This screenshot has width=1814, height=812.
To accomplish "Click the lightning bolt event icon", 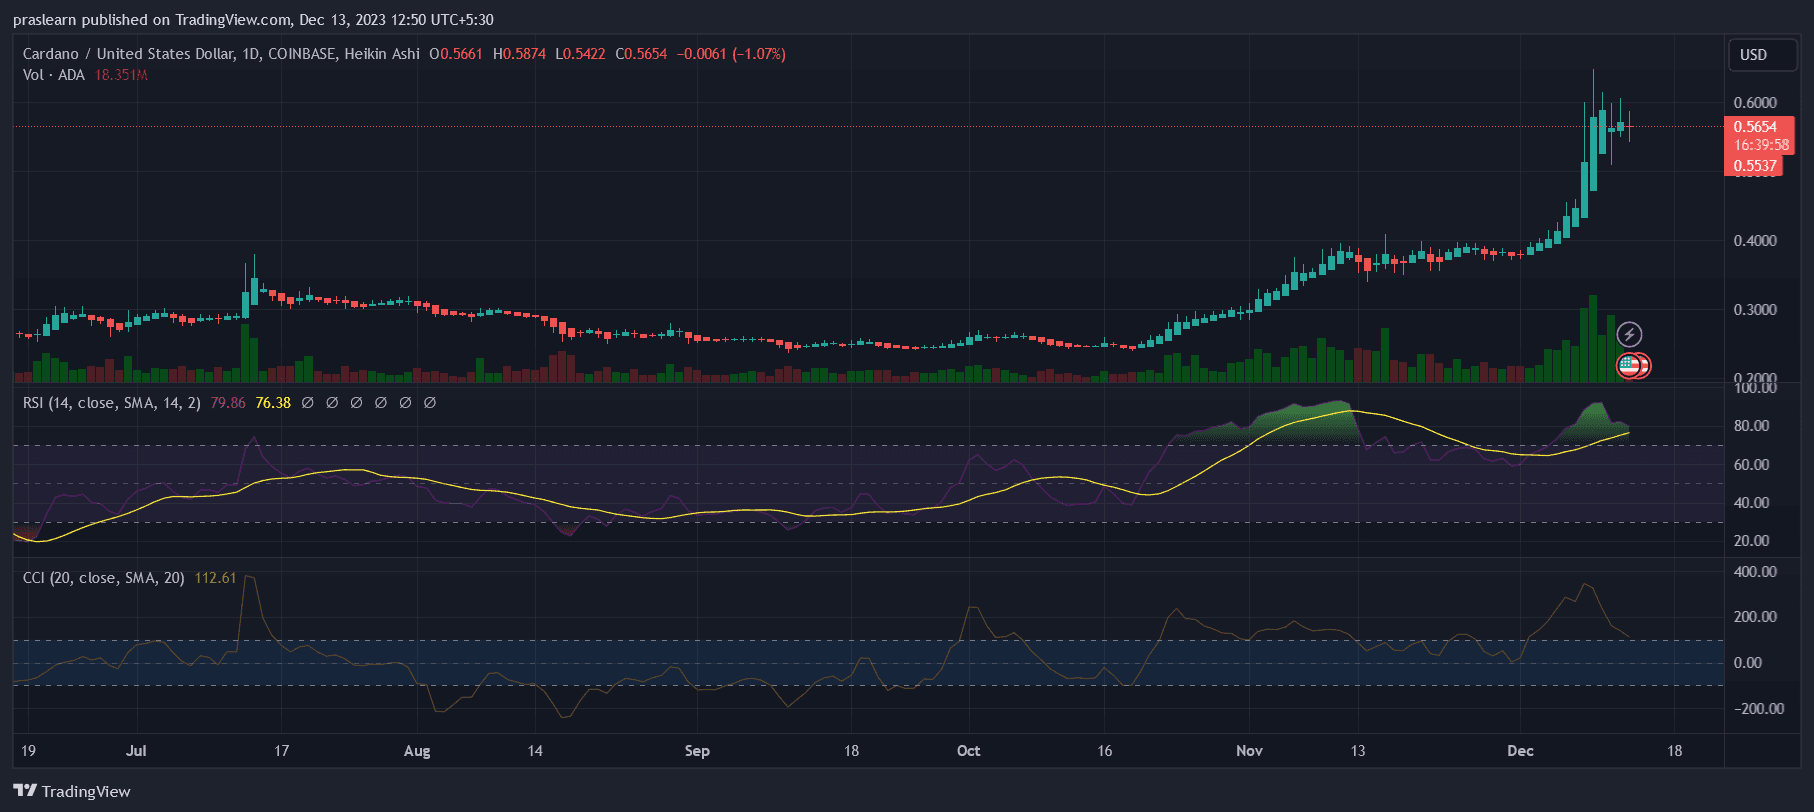I will tap(1629, 334).
